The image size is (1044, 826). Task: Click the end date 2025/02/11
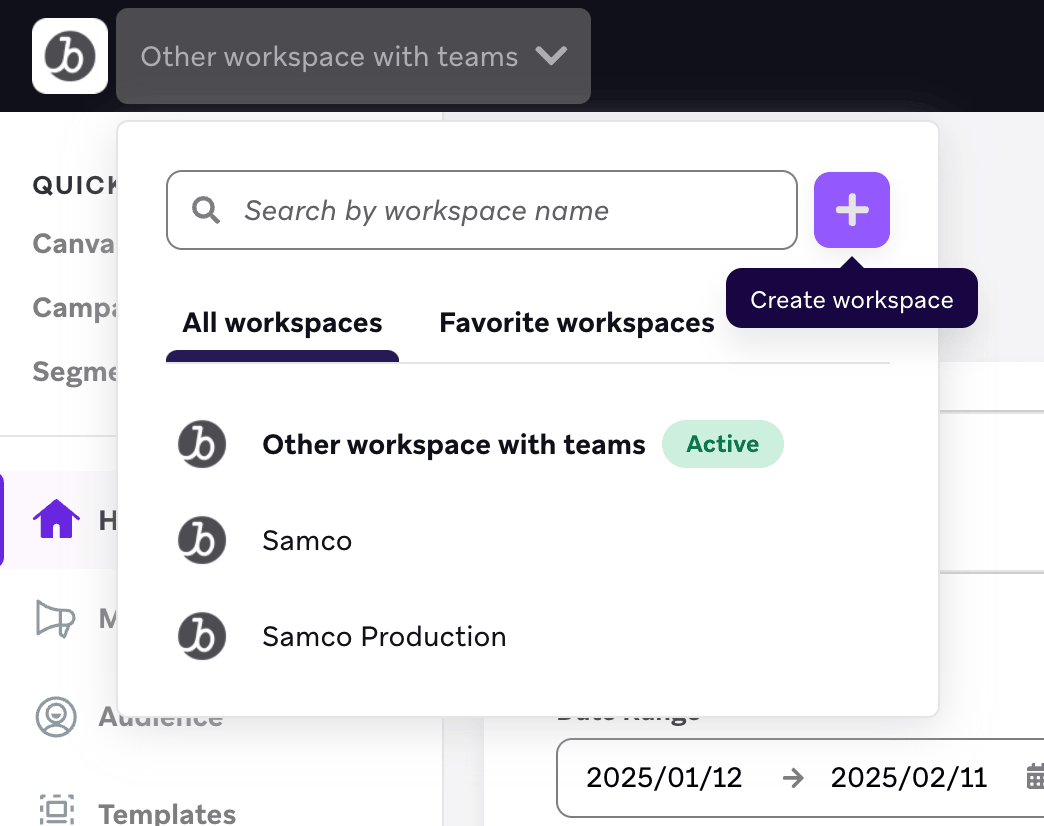click(909, 777)
